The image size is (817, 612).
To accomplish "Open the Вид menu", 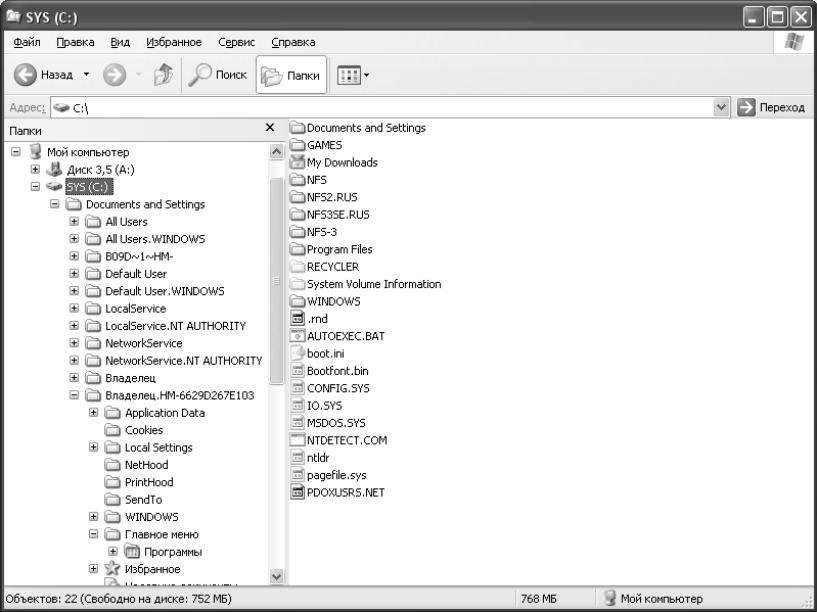I will (x=120, y=42).
